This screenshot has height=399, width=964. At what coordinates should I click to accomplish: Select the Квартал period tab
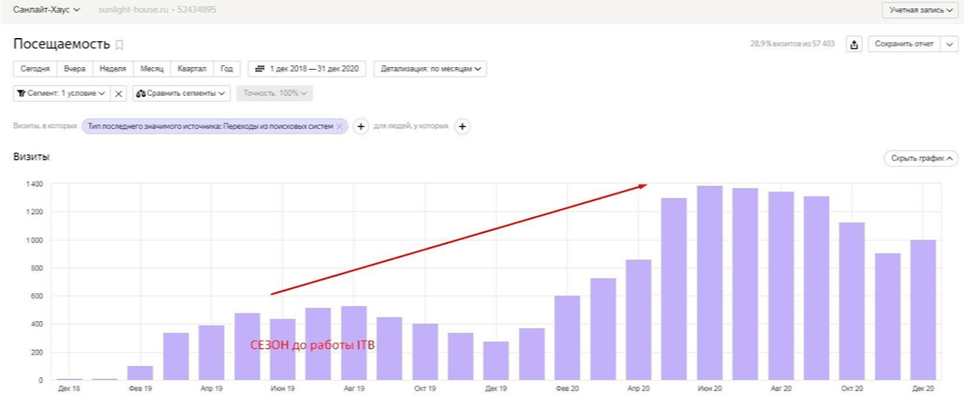tap(192, 69)
